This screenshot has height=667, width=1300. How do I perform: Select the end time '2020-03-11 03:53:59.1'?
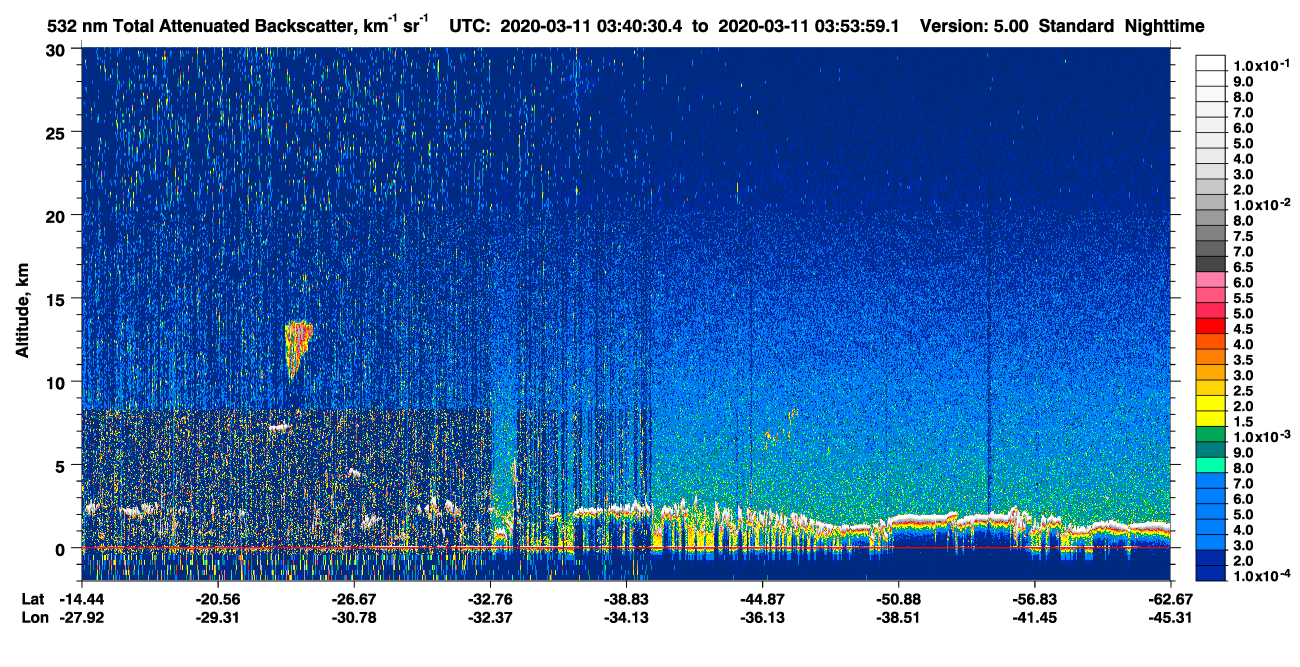click(808, 27)
